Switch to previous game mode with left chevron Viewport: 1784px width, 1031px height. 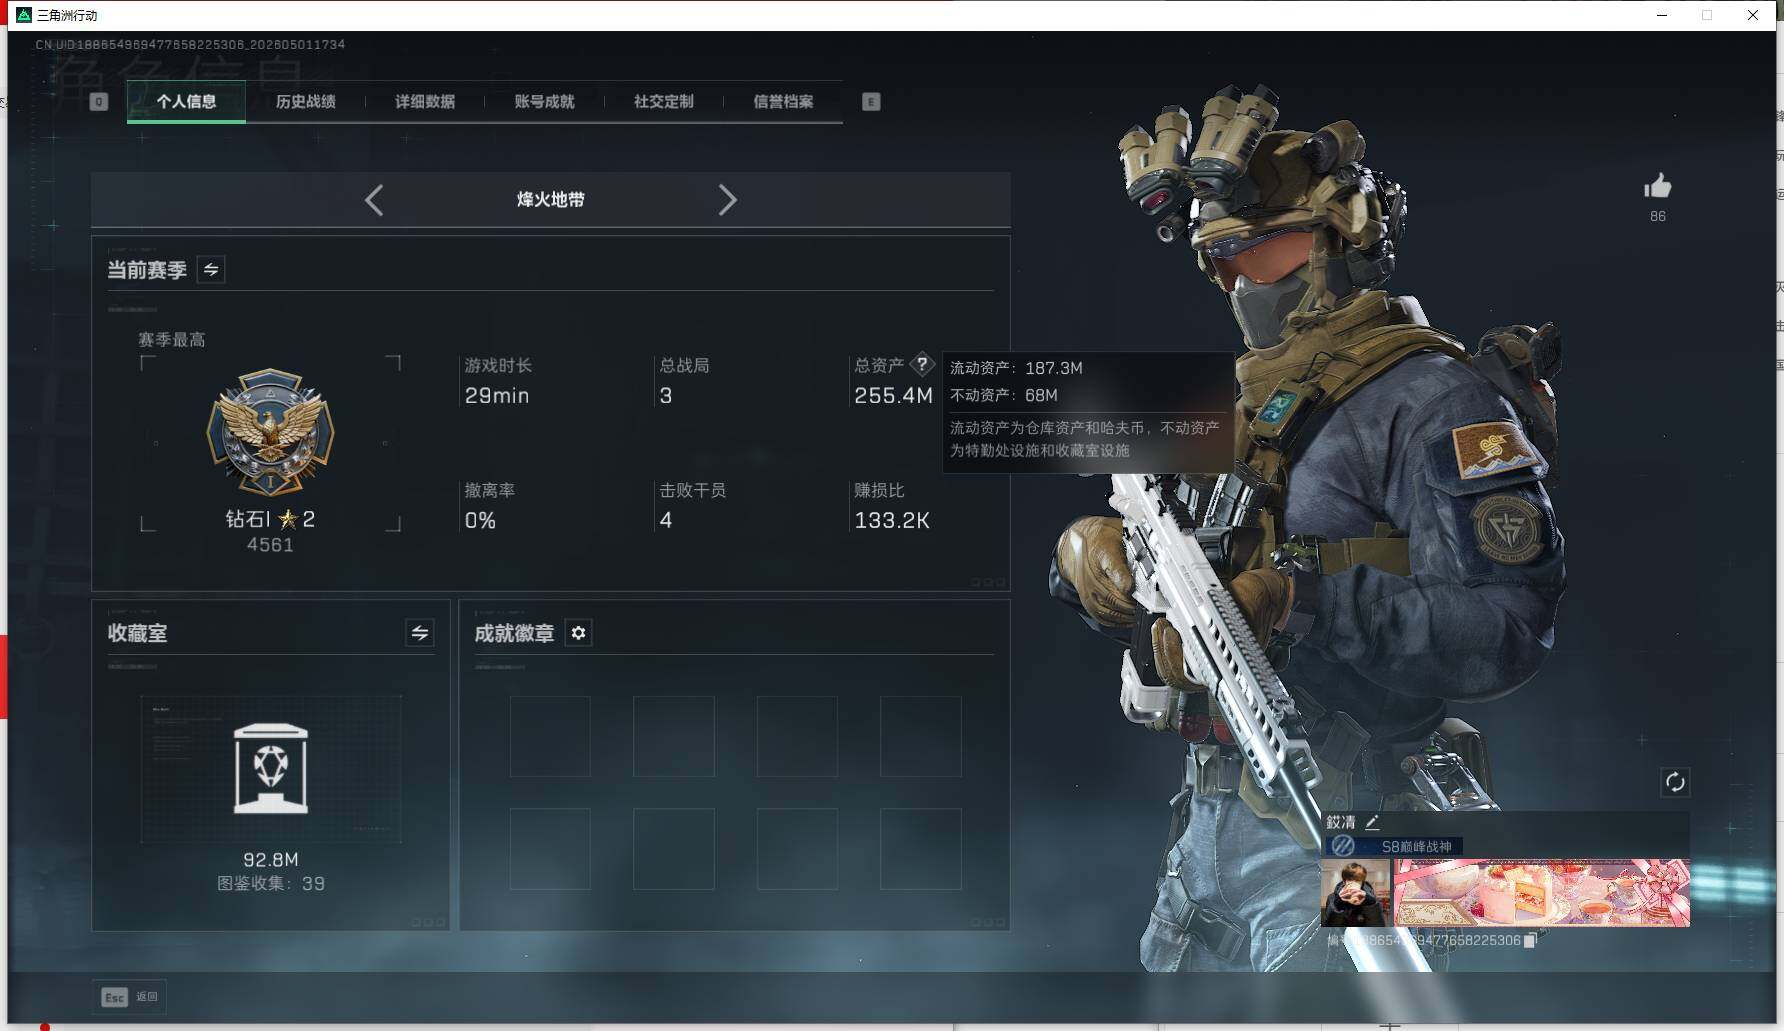[374, 200]
